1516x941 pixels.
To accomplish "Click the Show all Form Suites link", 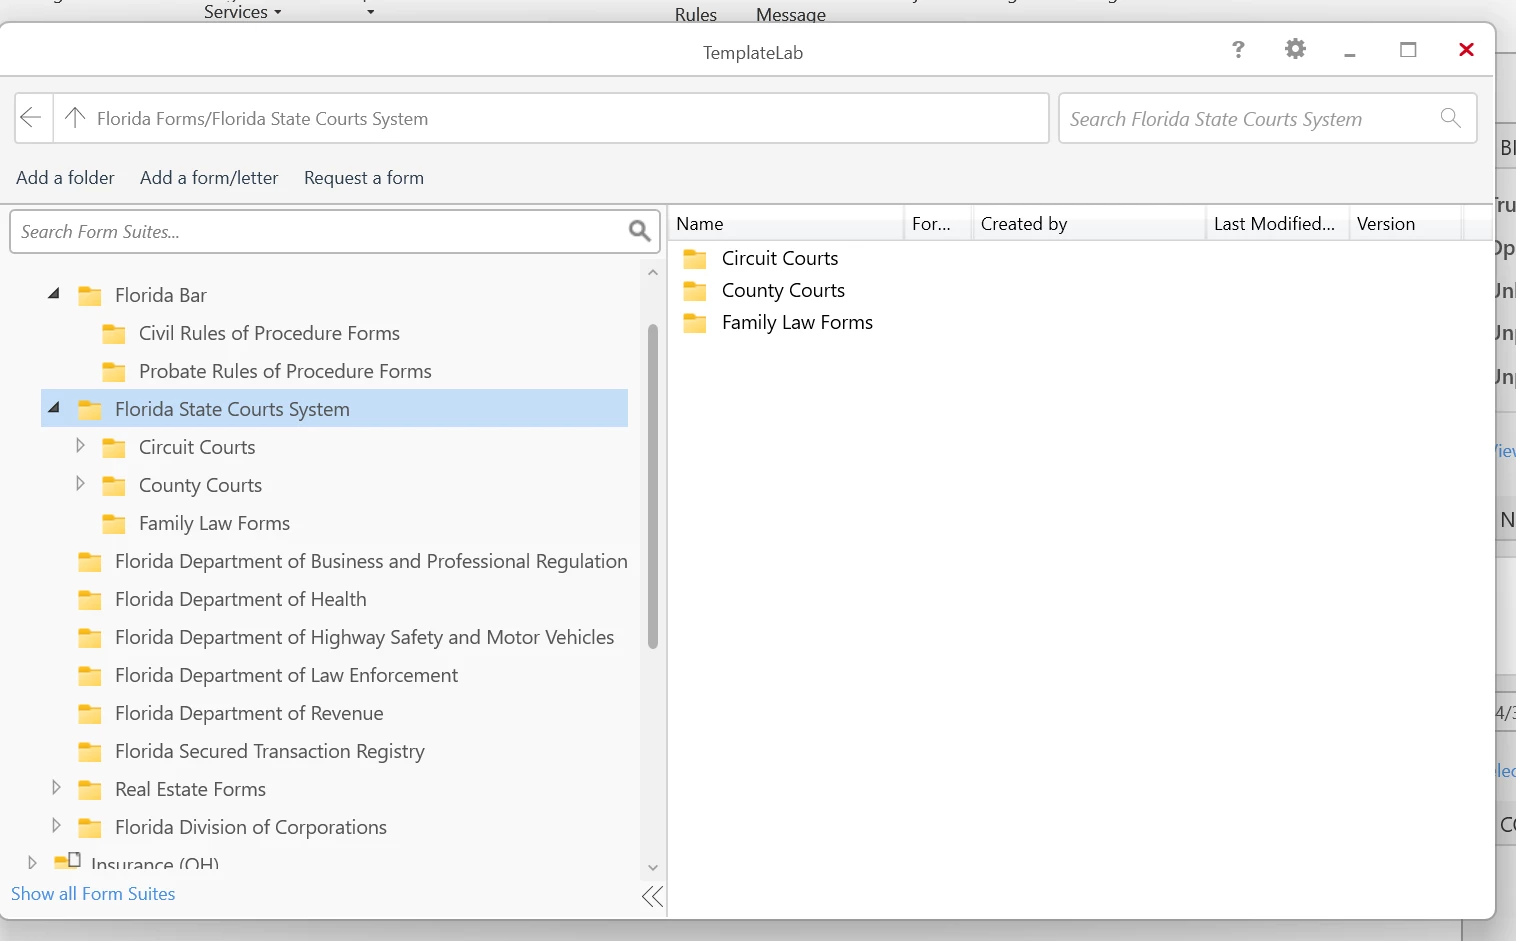I will 93,894.
